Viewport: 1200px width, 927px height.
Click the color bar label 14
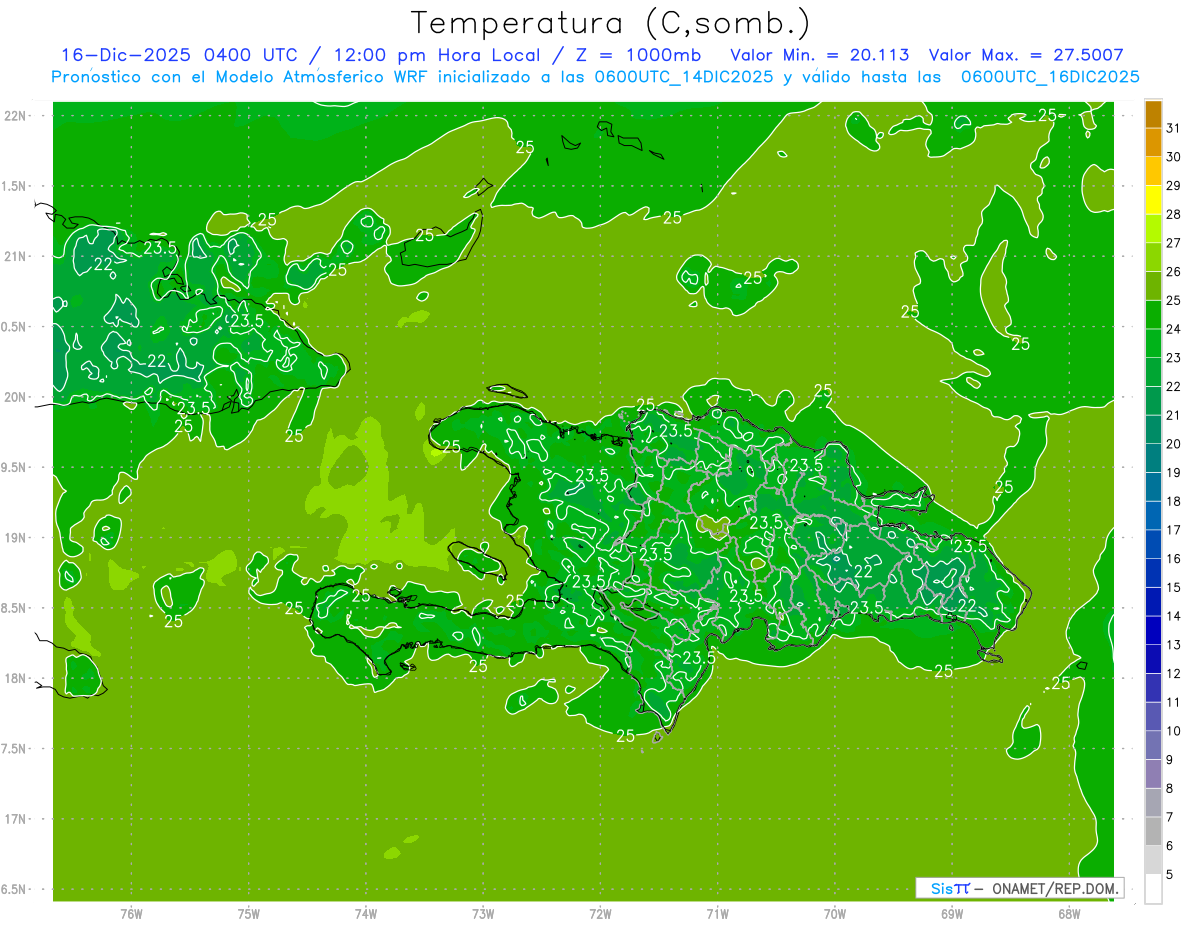(x=1174, y=615)
